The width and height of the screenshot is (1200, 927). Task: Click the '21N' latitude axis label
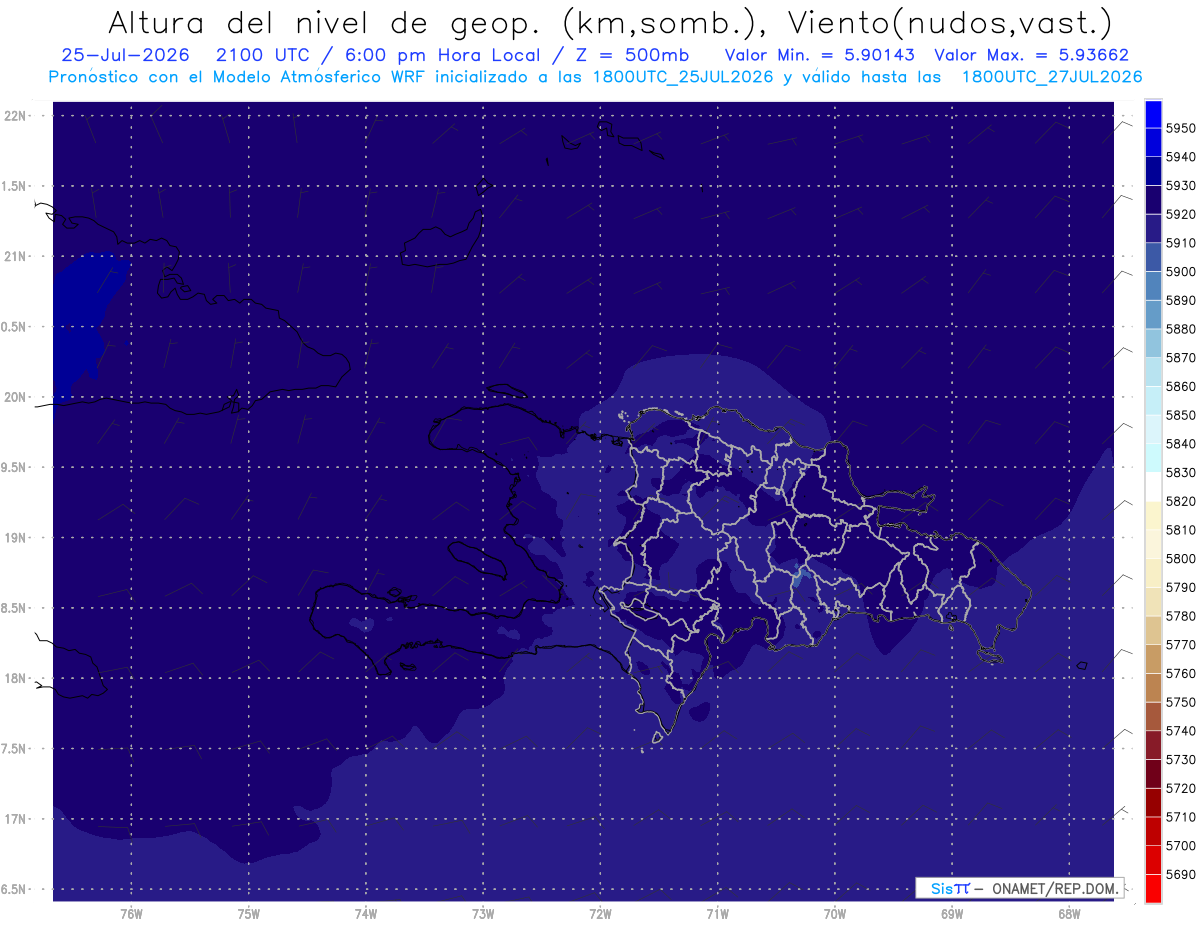coord(16,257)
